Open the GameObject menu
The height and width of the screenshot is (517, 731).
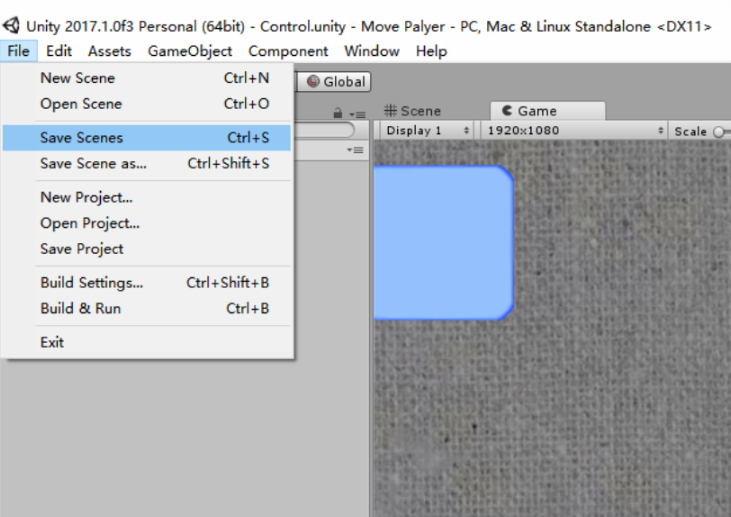(190, 51)
